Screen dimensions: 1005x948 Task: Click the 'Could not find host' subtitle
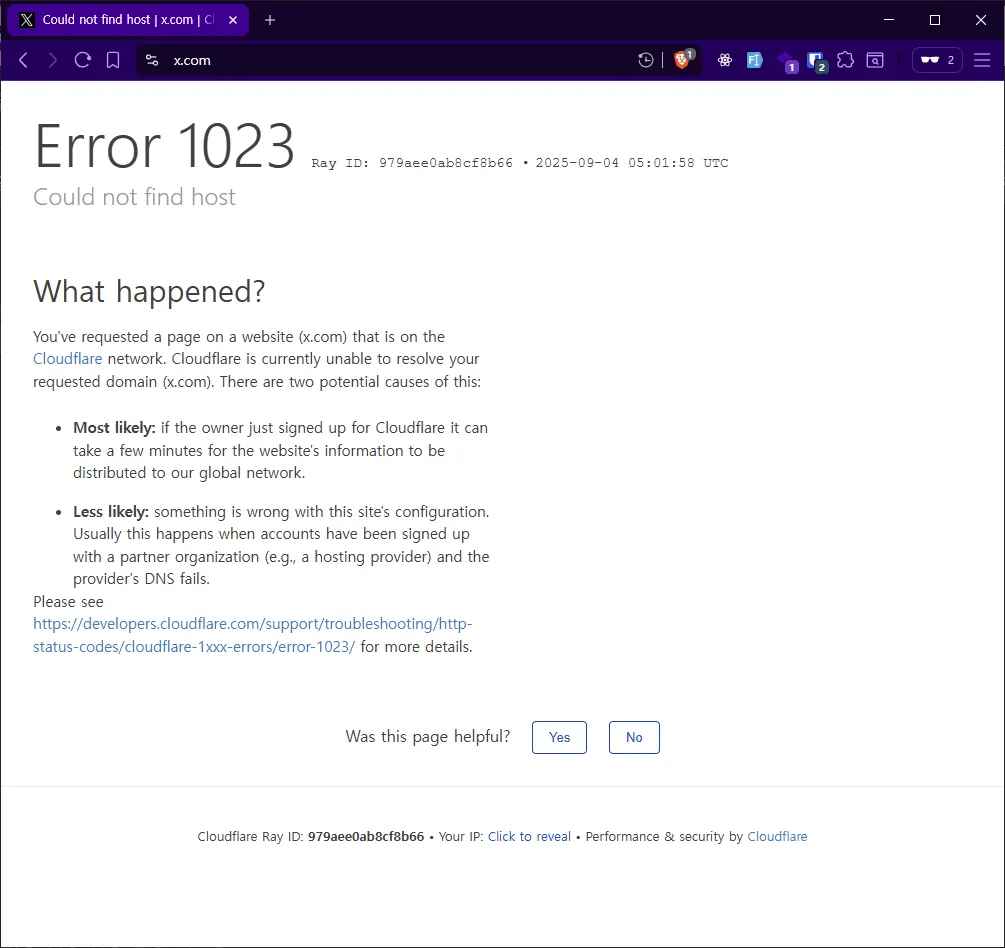click(x=135, y=197)
